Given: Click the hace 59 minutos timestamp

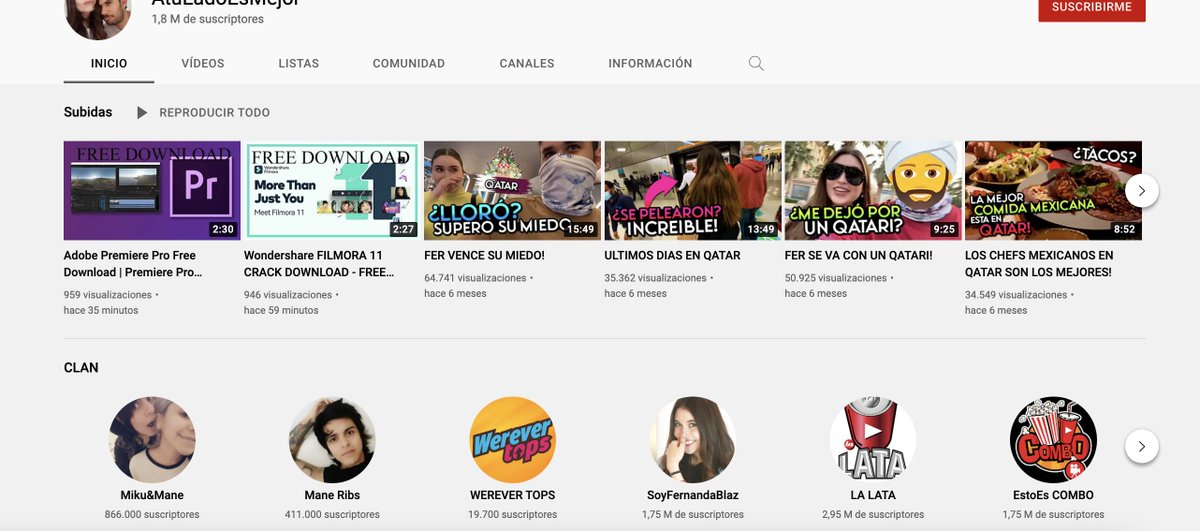Looking at the screenshot, I should pyautogui.click(x=281, y=310).
